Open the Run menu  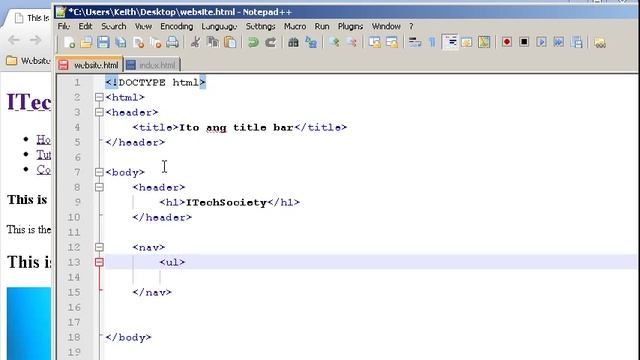click(x=322, y=26)
